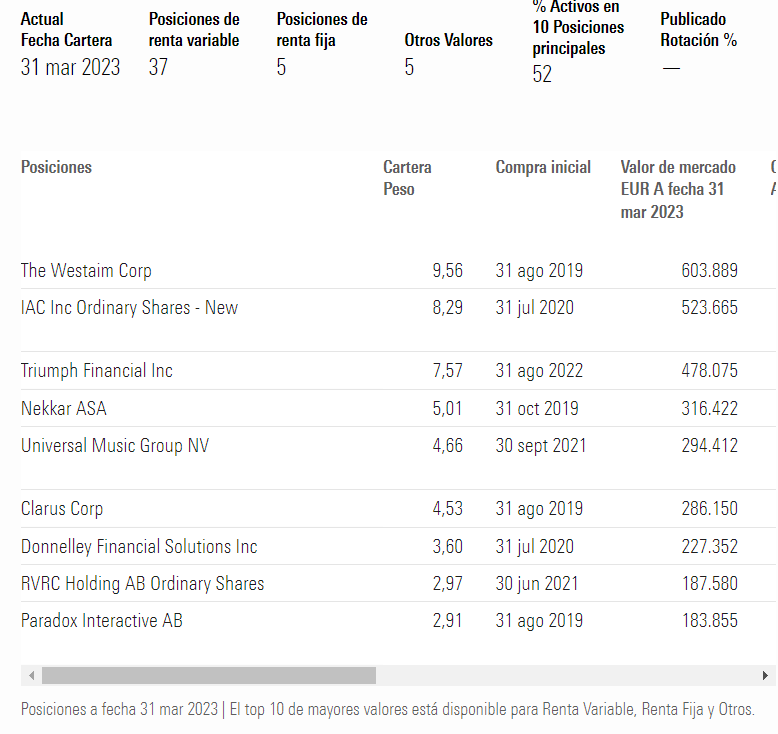Click the horizontal scrollbar thumb
This screenshot has width=778, height=734.
209,675
